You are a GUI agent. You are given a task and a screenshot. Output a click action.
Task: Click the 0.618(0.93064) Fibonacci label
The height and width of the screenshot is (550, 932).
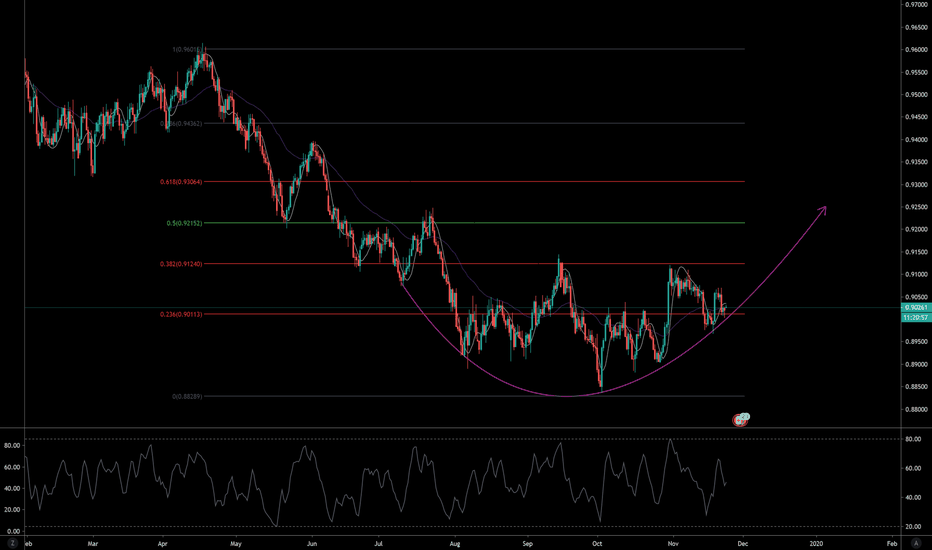pos(181,182)
